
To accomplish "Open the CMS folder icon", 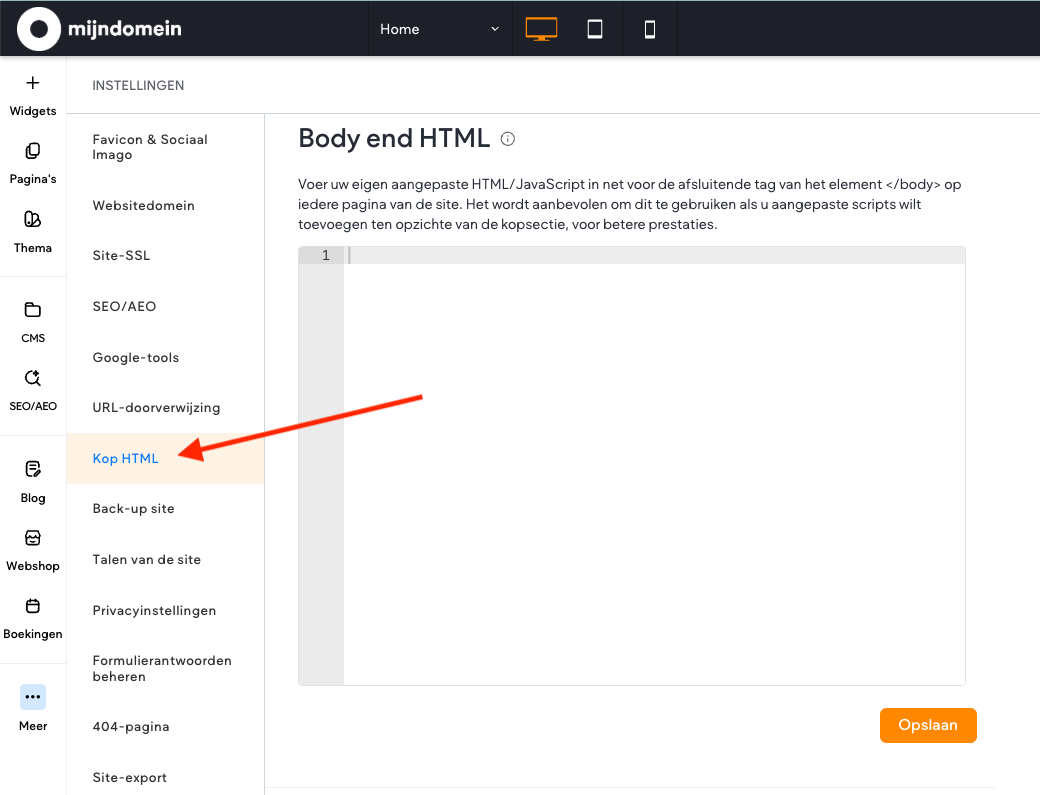I will pos(33,310).
